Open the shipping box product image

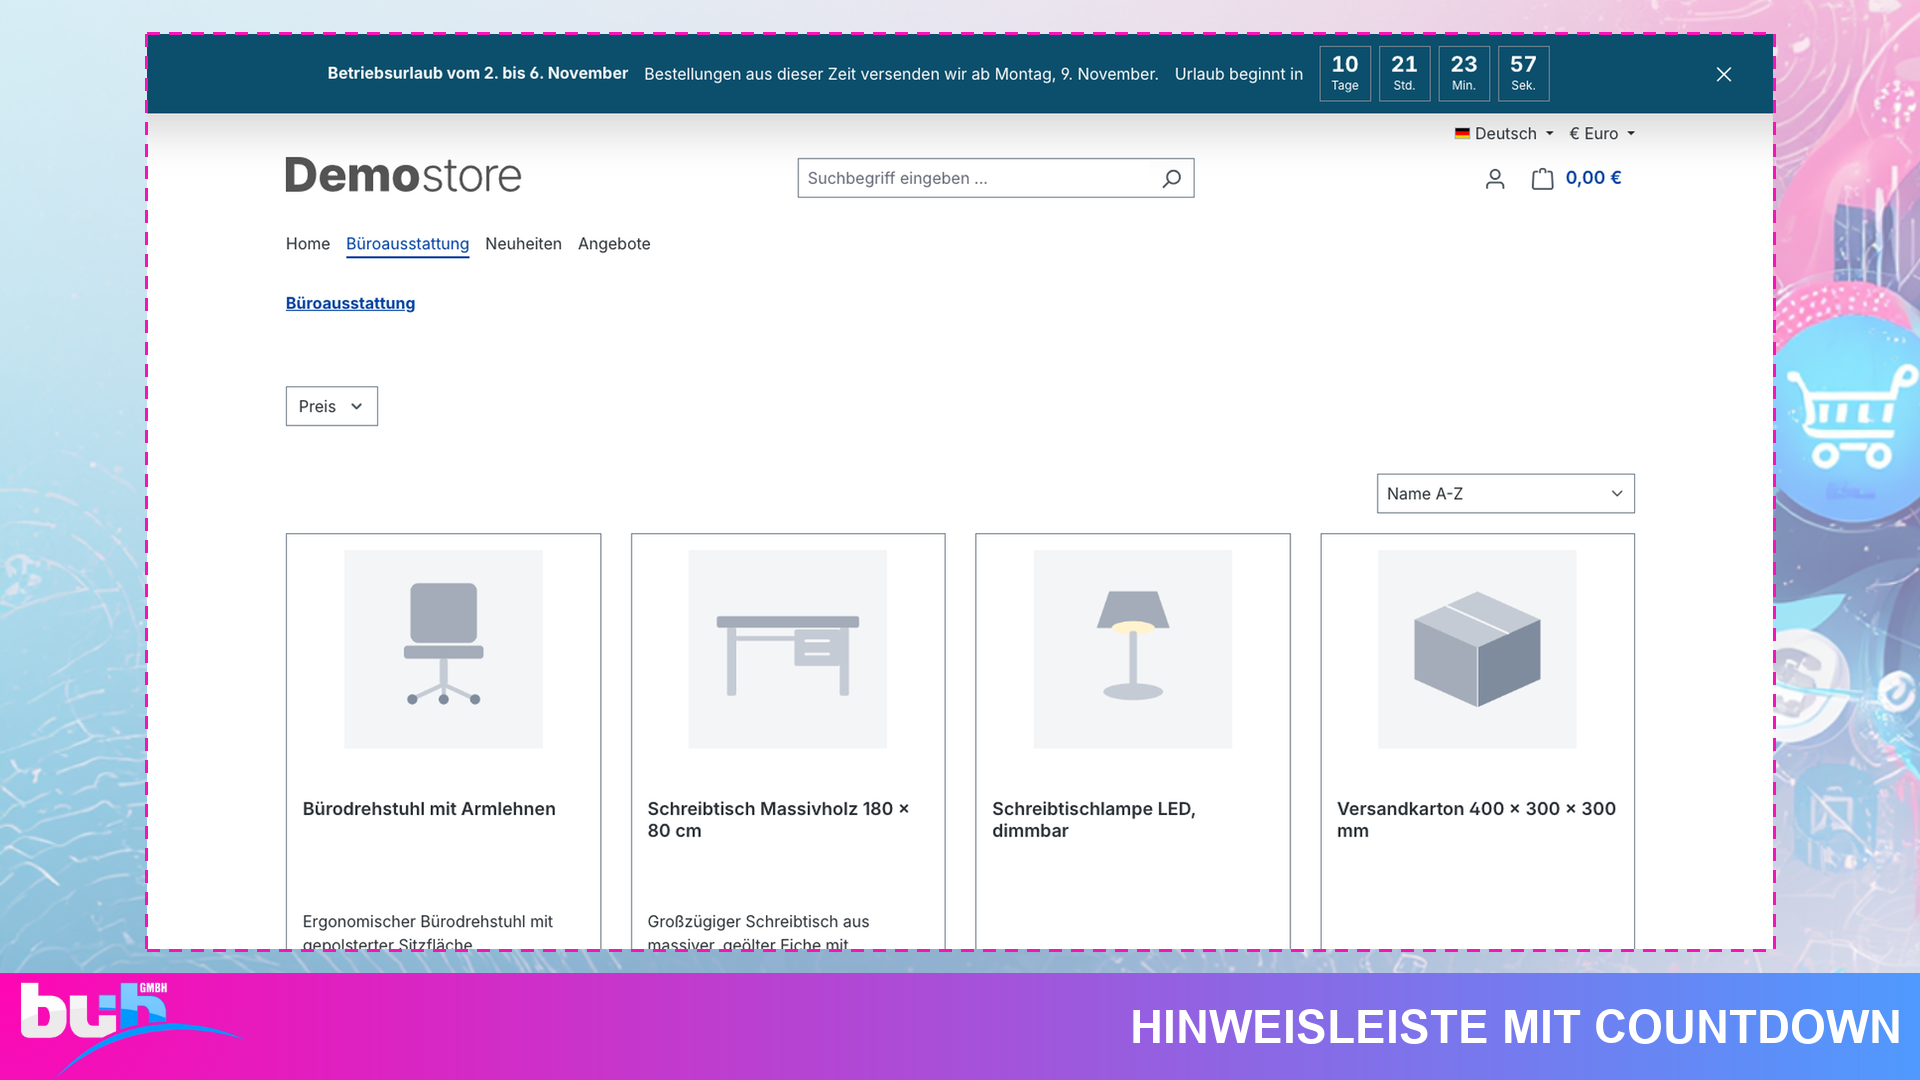click(x=1477, y=649)
